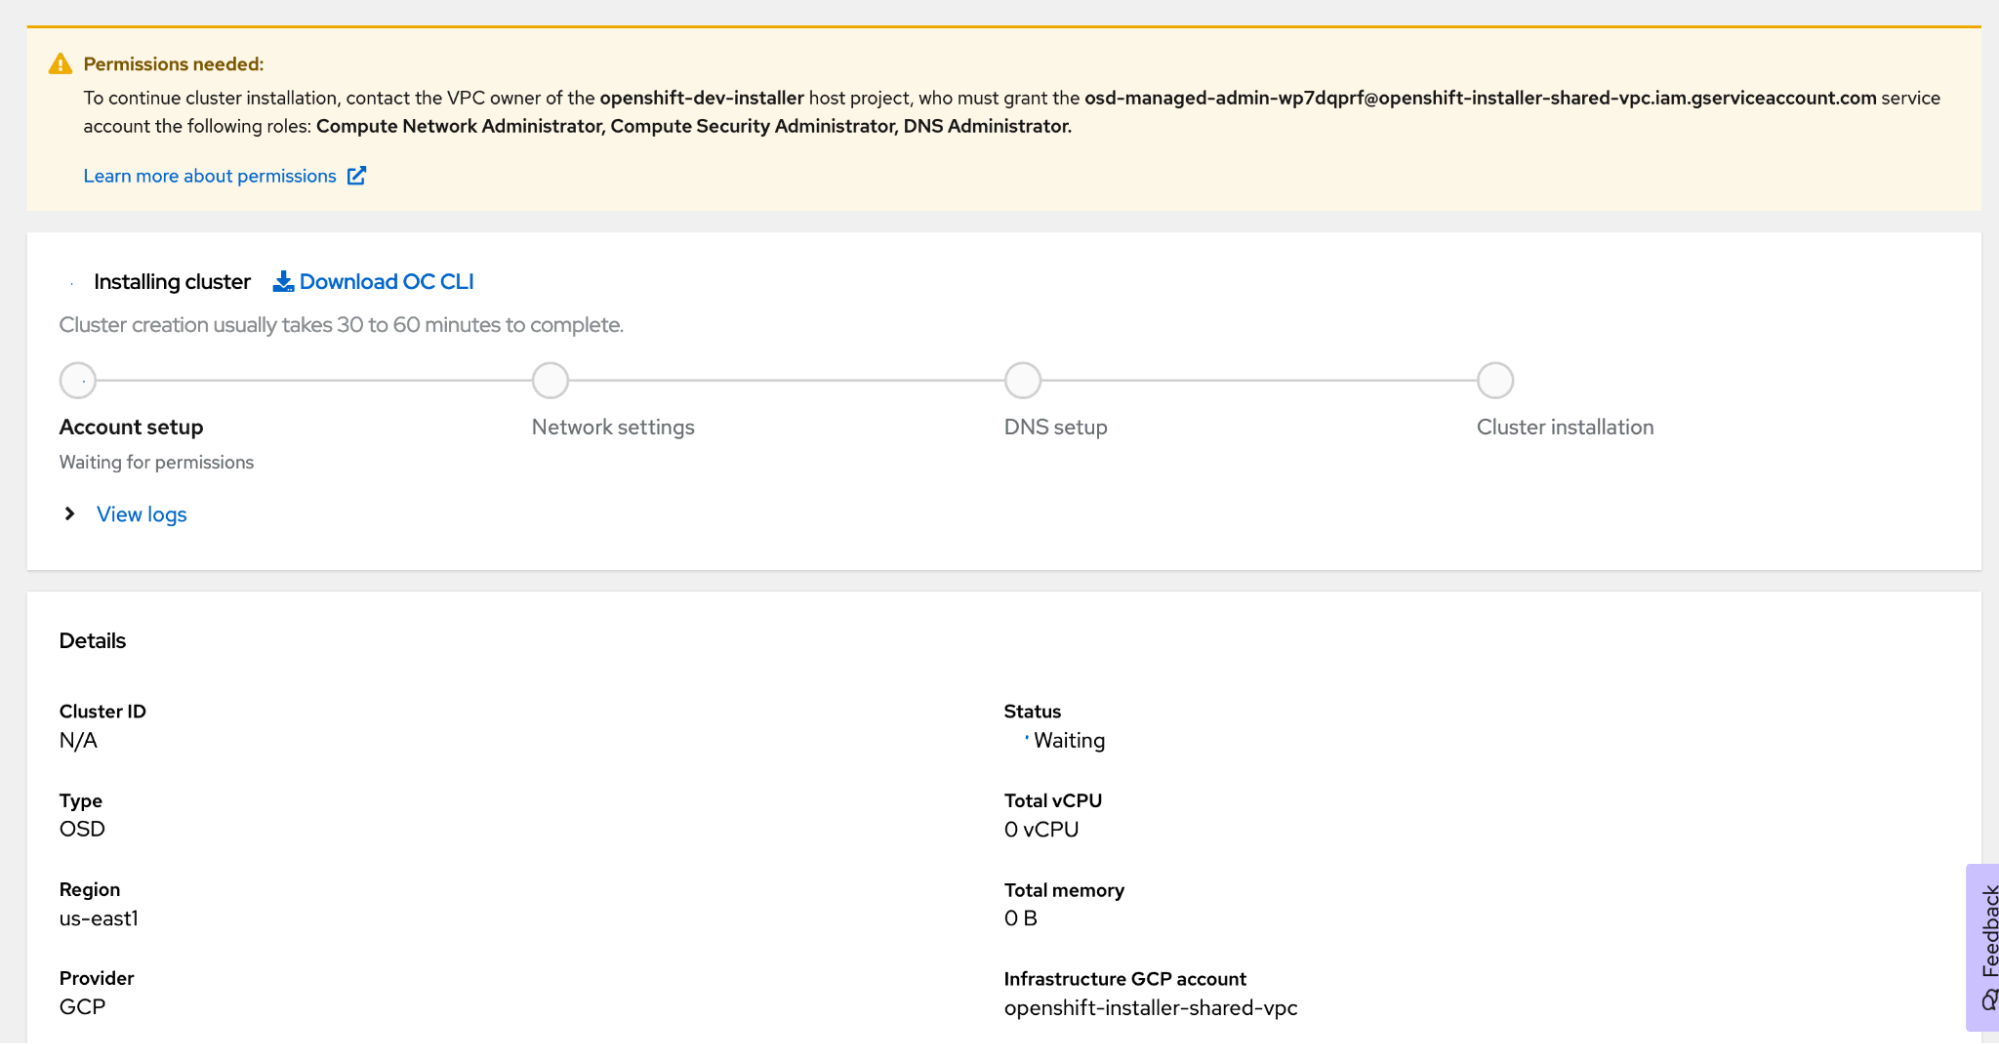Image resolution: width=1999 pixels, height=1044 pixels.
Task: Click the external link icon after Learn more
Action: coord(357,175)
